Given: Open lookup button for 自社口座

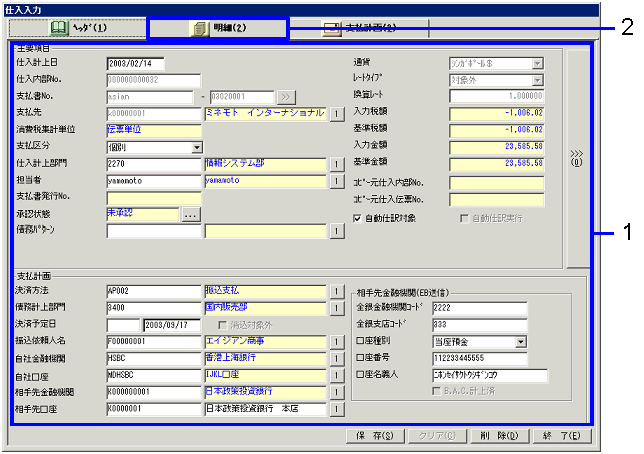Looking at the screenshot, I should [337, 375].
